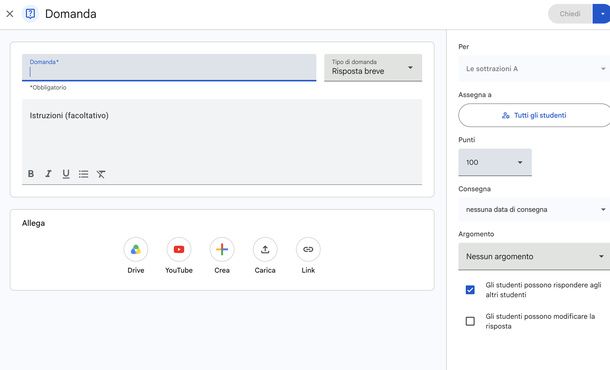
Task: Open the Per class dropdown Le sottrazioni A
Action: click(x=534, y=68)
